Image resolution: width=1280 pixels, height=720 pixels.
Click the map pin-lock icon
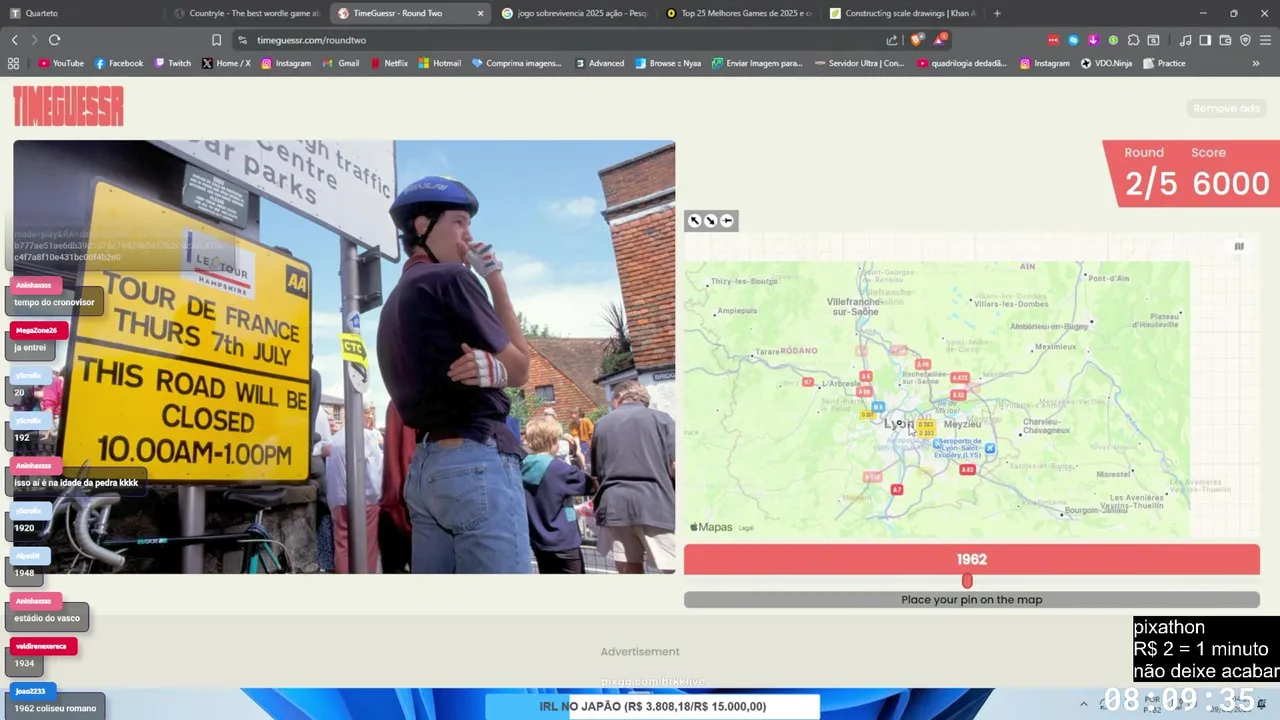(x=727, y=221)
